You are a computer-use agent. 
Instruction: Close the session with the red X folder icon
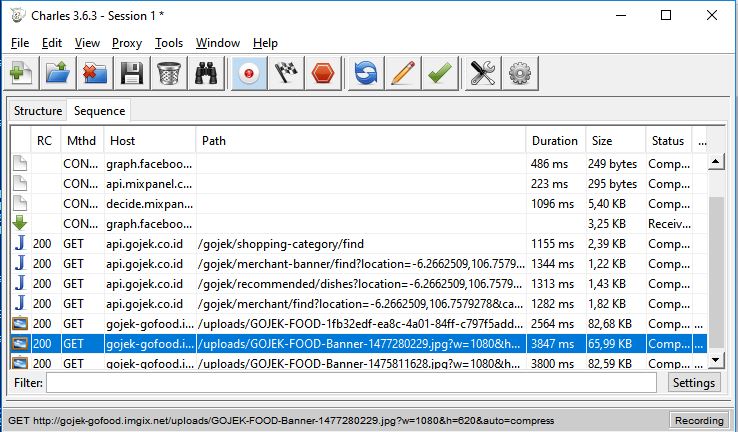(x=95, y=73)
